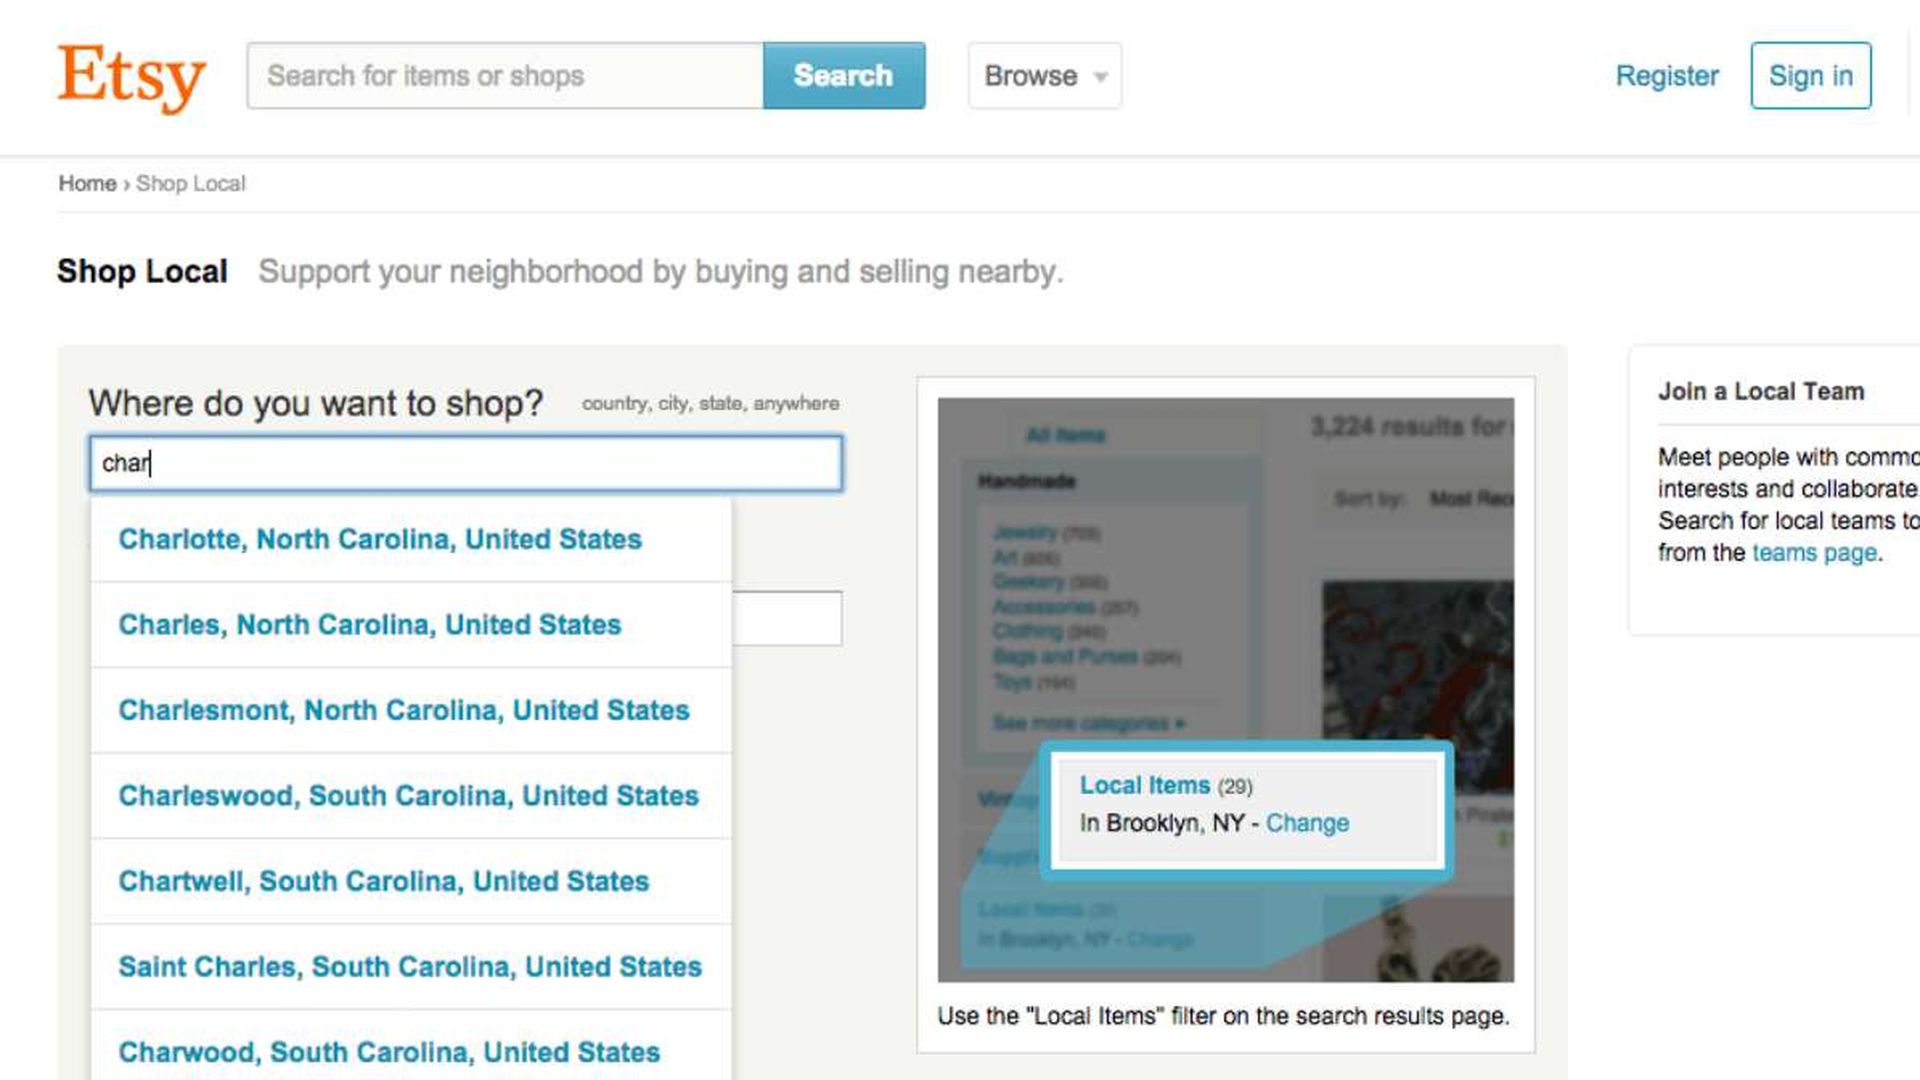Screen dimensions: 1920x1080
Task: Select Charlotte, North Carolina suggestion
Action: (x=380, y=539)
